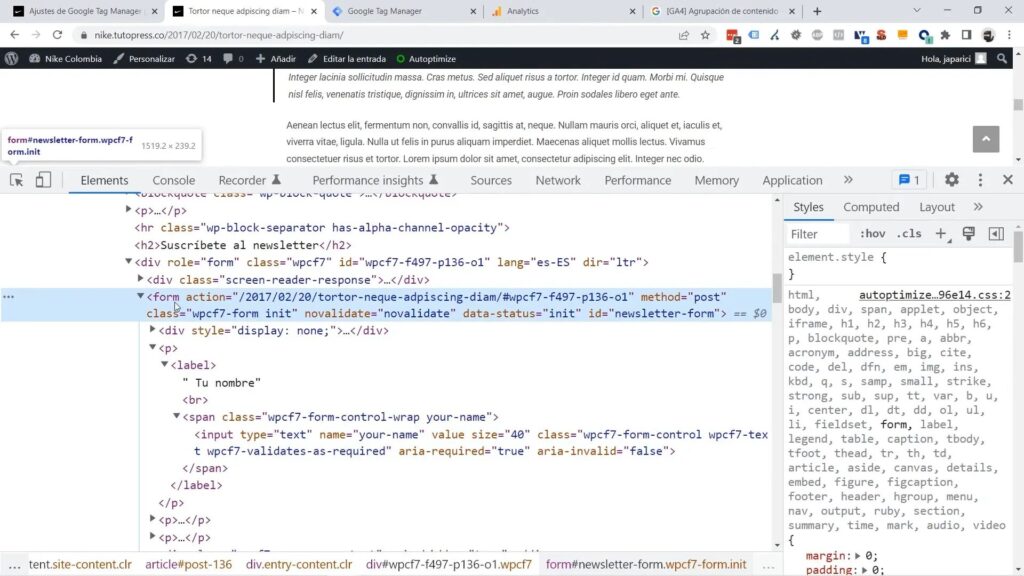Open the Chrome three-dot menu

[1010, 35]
